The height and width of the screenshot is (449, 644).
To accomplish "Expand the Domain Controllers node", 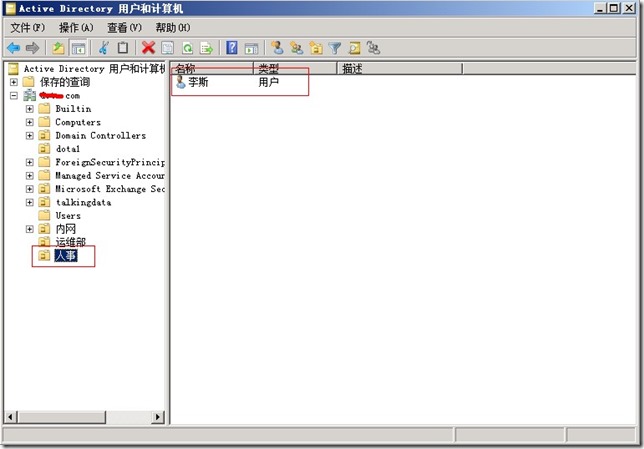I will (x=30, y=136).
